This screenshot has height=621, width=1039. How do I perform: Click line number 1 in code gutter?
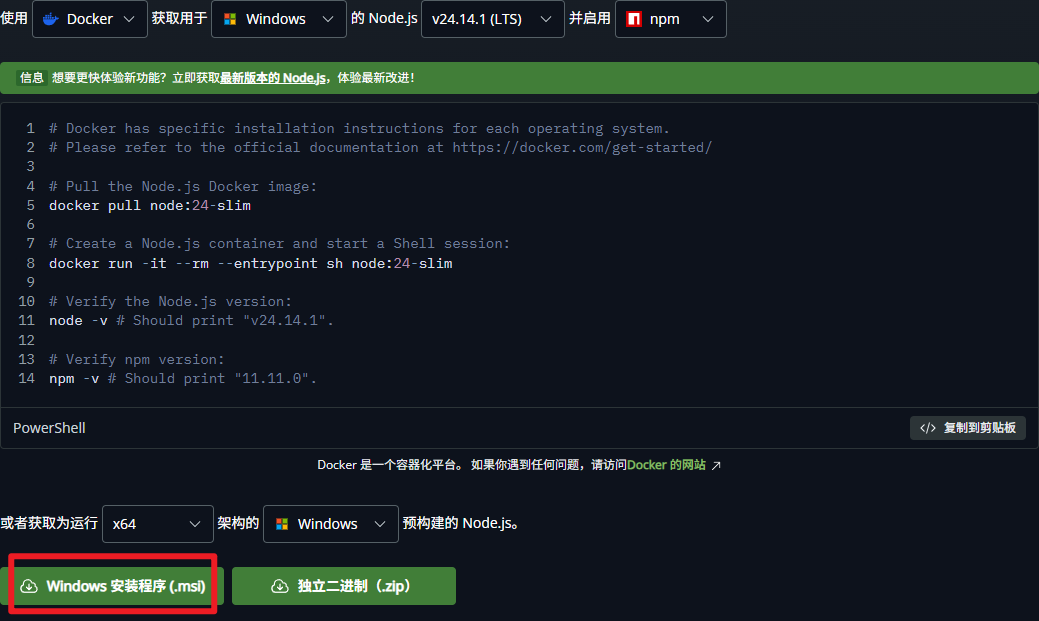30,129
